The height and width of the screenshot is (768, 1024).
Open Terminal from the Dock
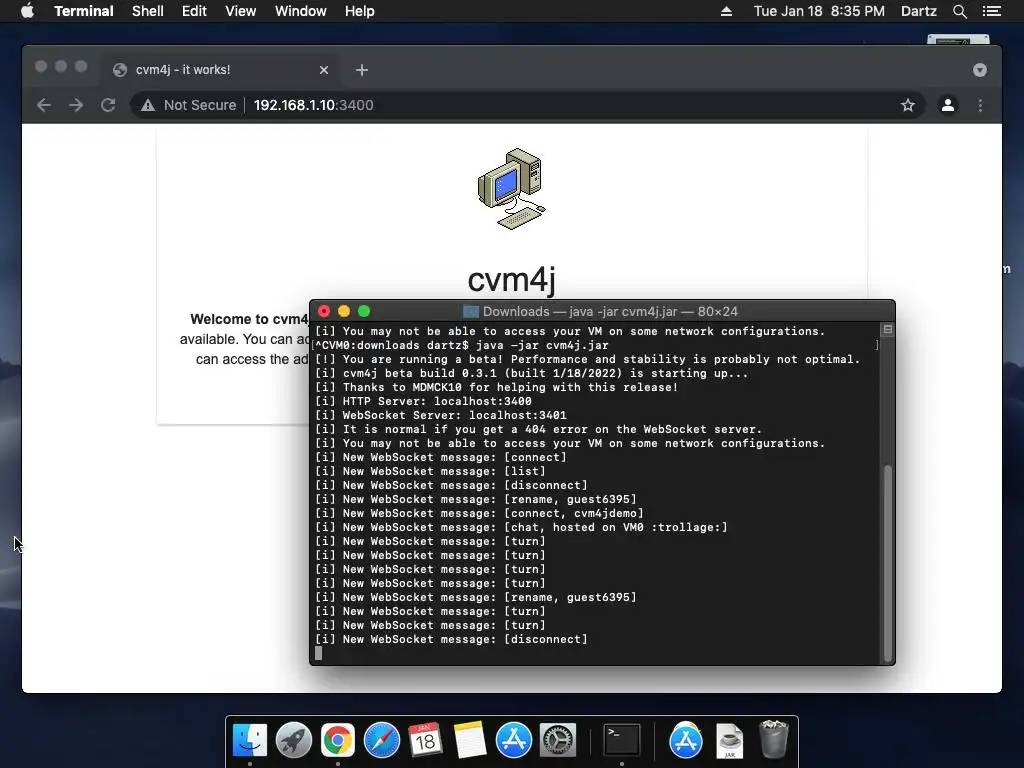point(622,740)
